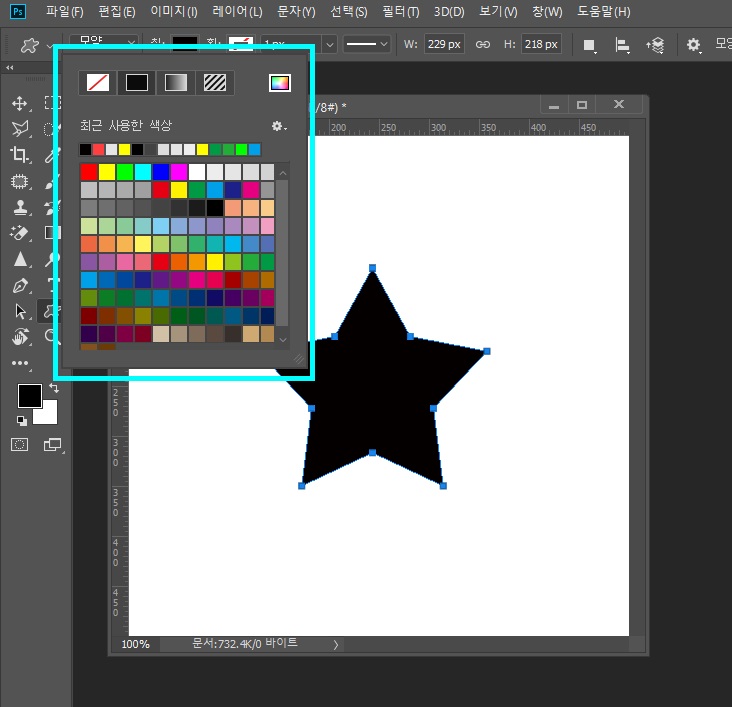Open recent colors gear menu
Viewport: 732px width, 707px height.
pyautogui.click(x=279, y=126)
